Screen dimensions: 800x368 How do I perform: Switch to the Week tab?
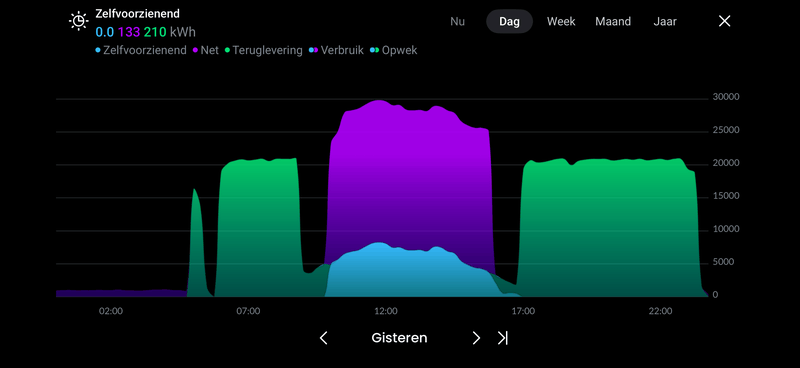click(x=561, y=21)
